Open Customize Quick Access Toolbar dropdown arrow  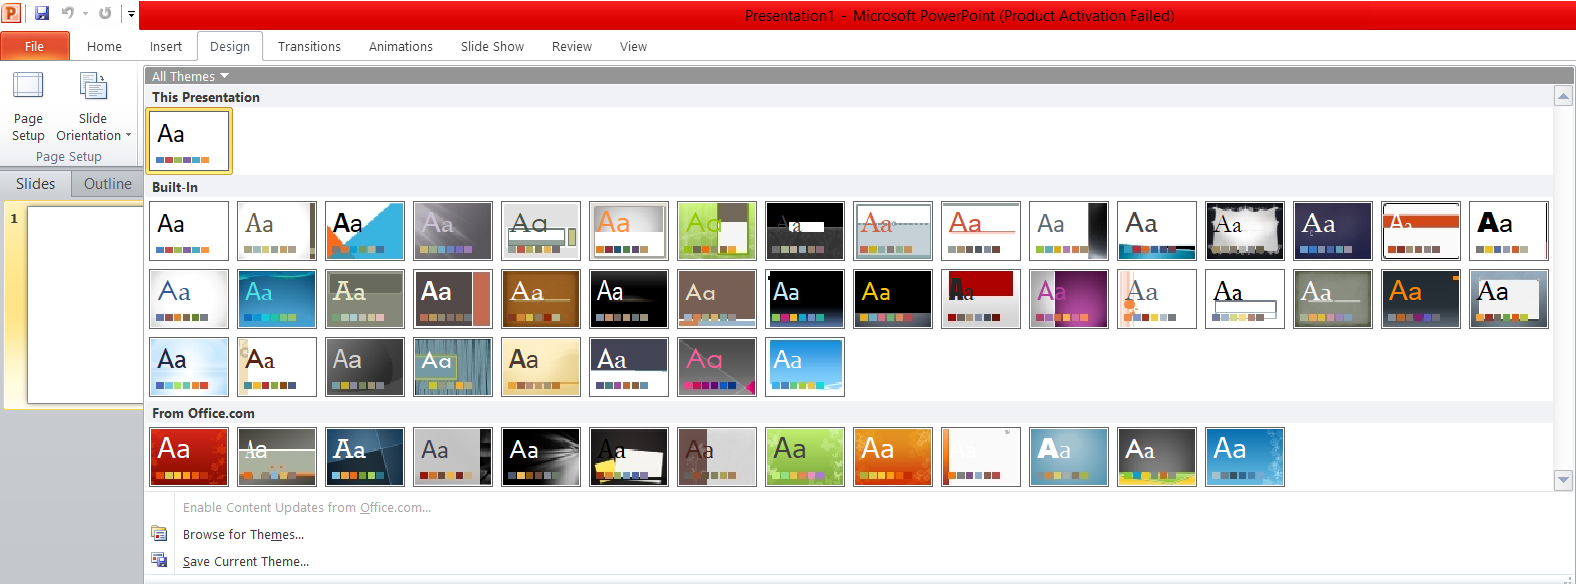(x=131, y=14)
